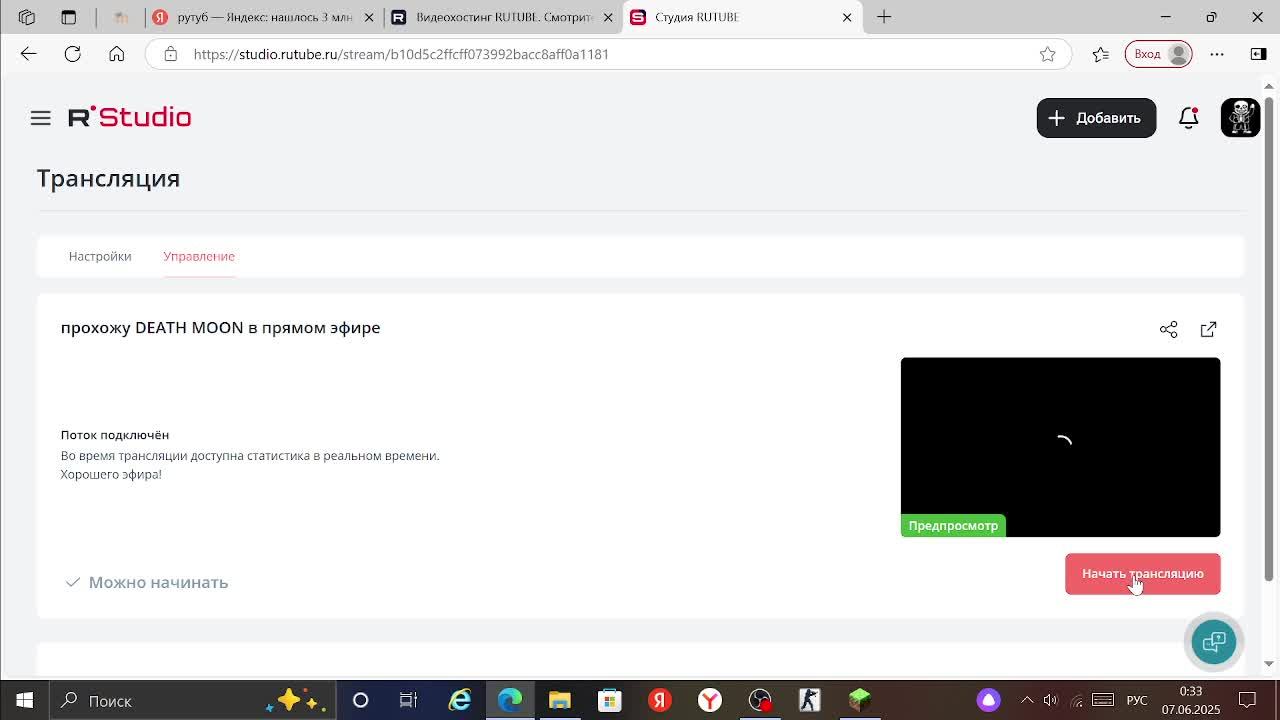Click the Поток подключён heading

coord(115,435)
